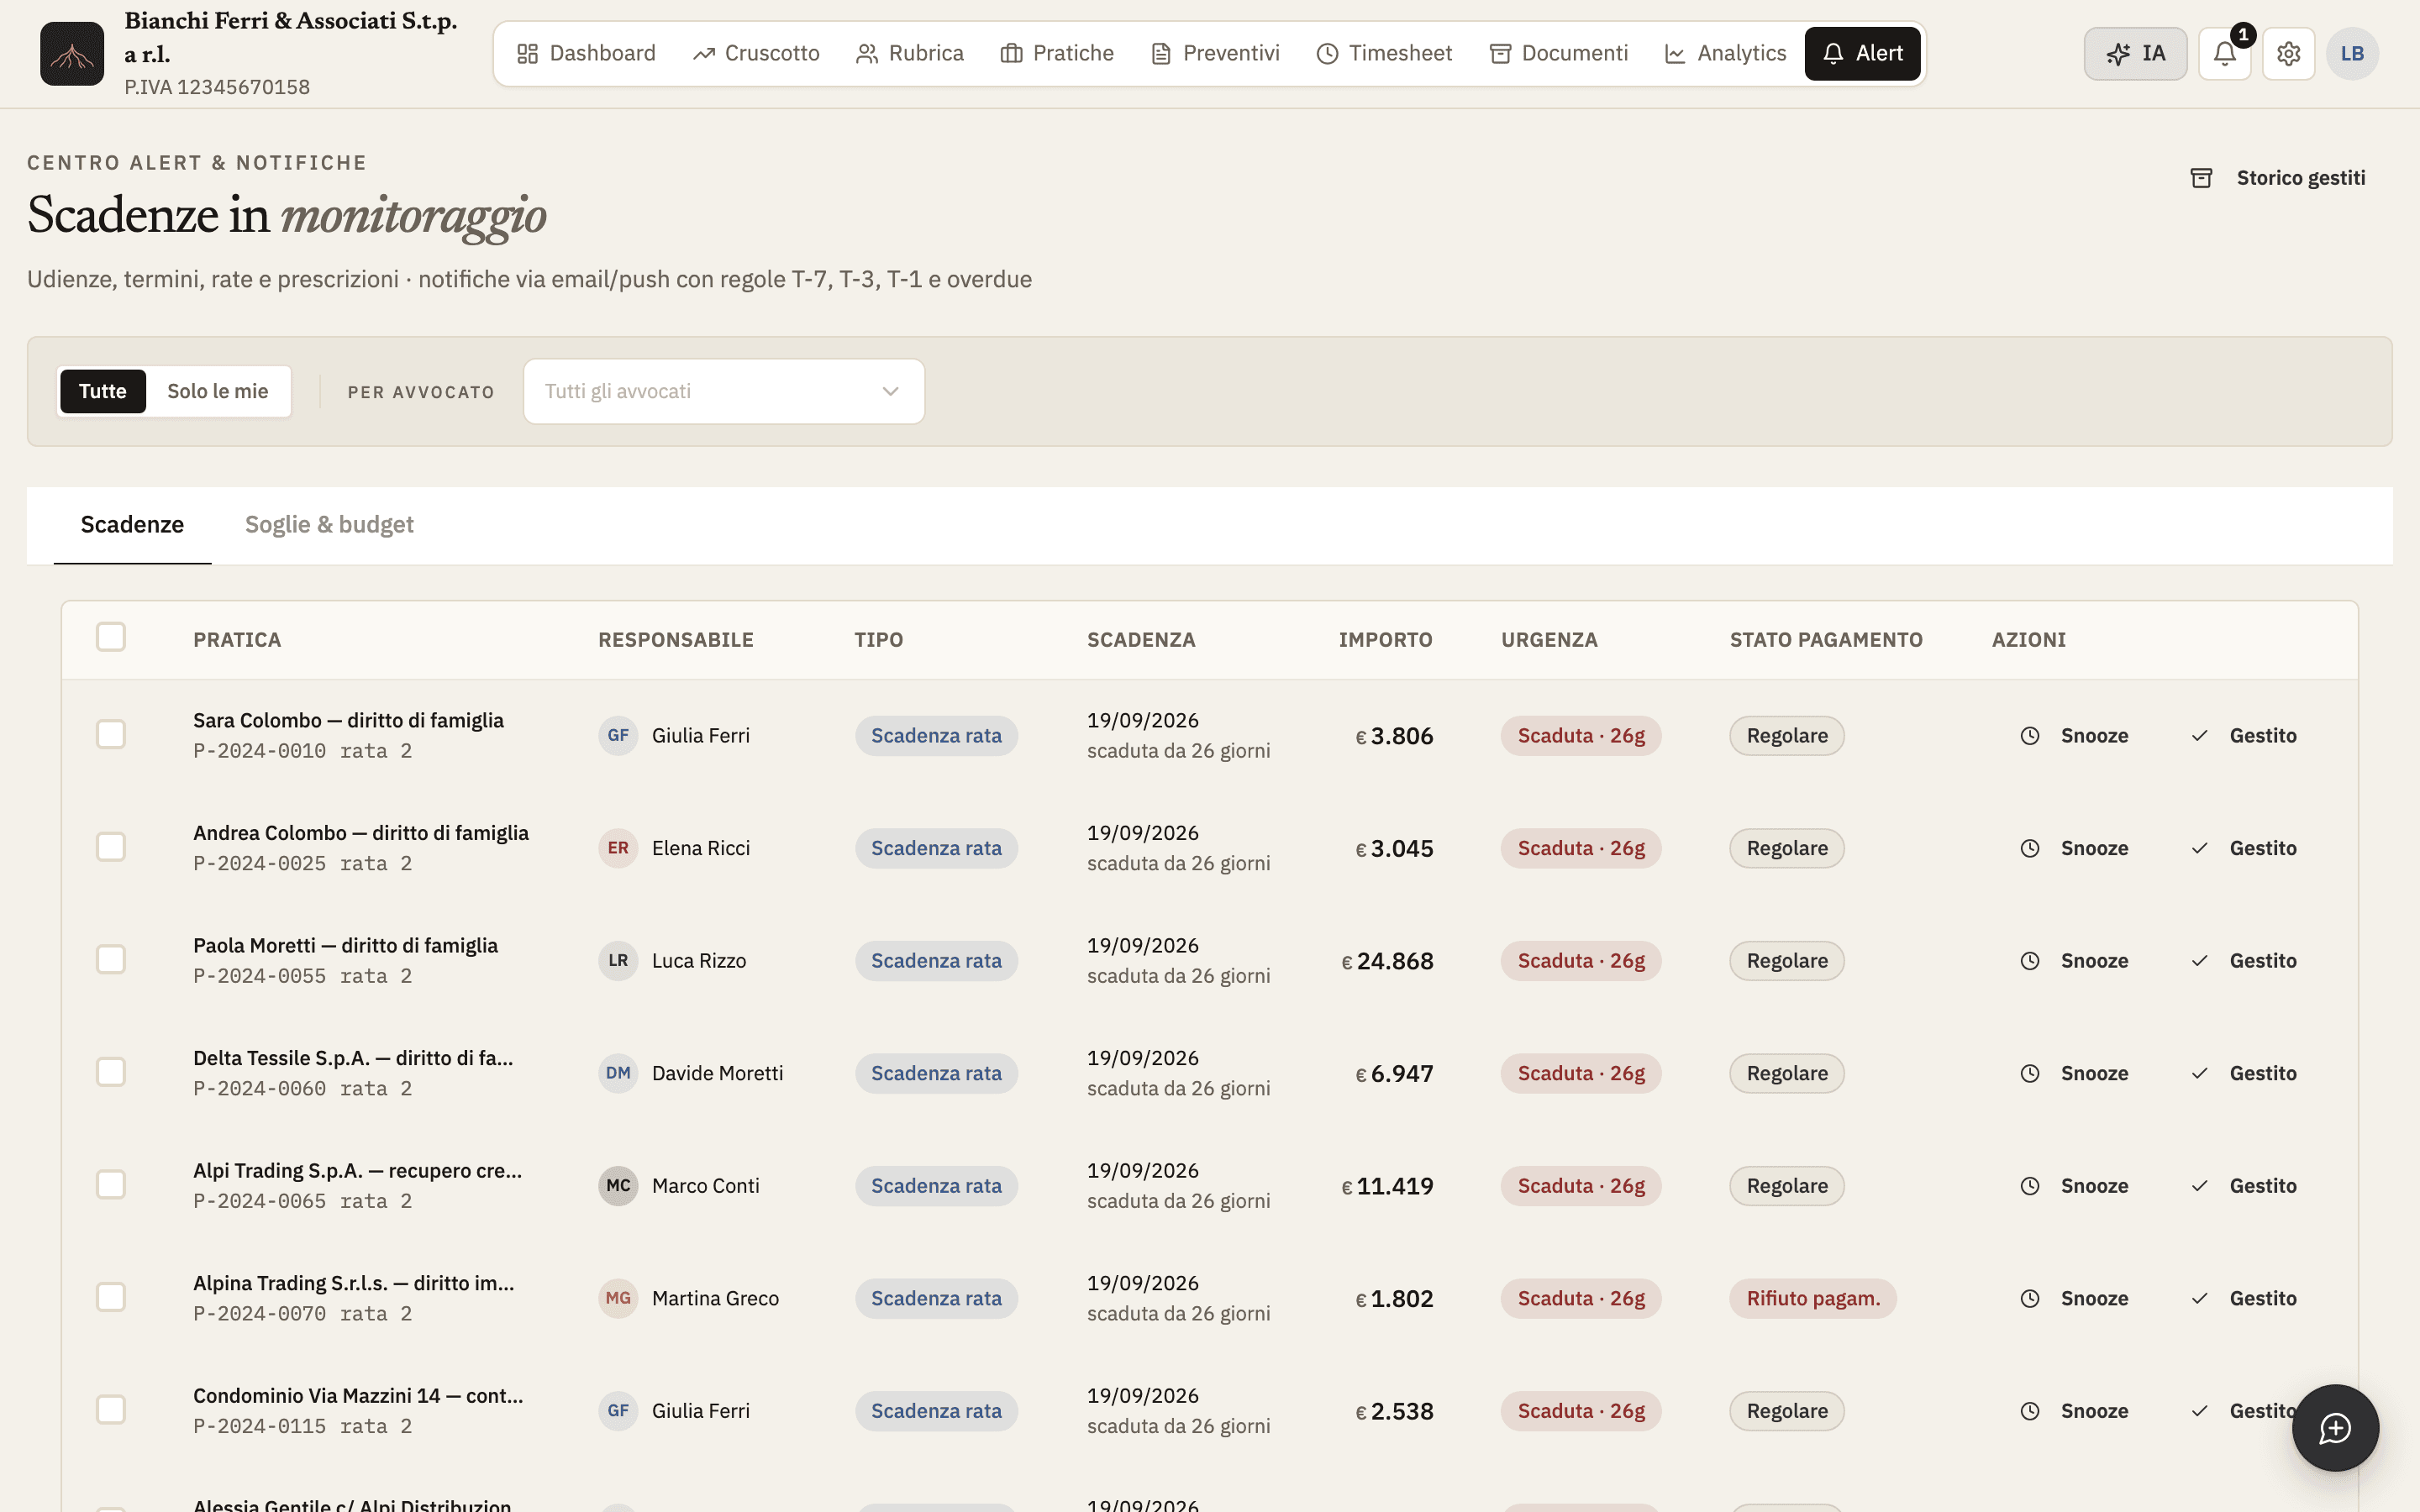The image size is (2420, 1512).
Task: Click the Storico gestiti archive icon
Action: (x=2201, y=178)
